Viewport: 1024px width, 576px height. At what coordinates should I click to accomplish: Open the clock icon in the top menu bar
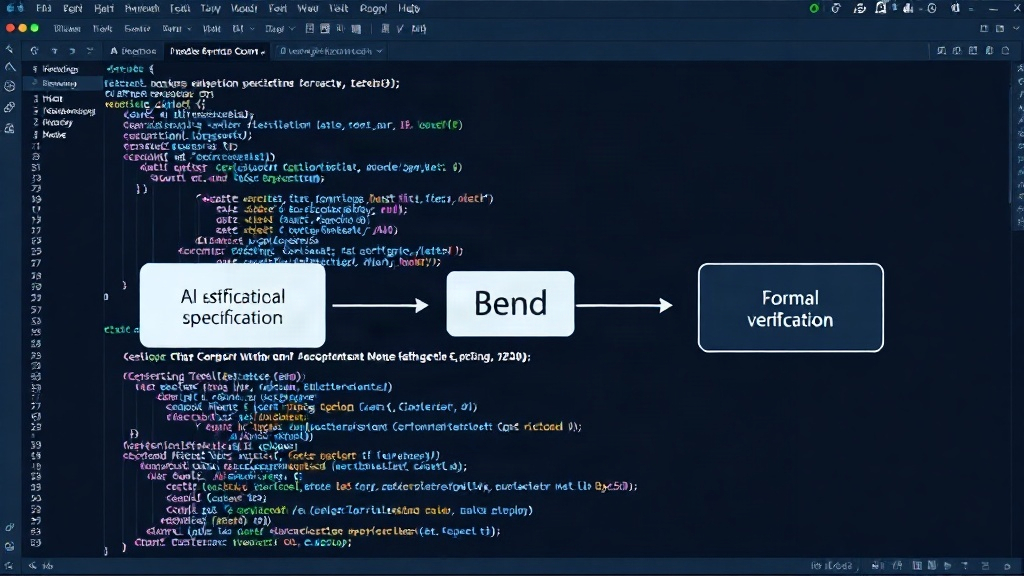coord(932,8)
